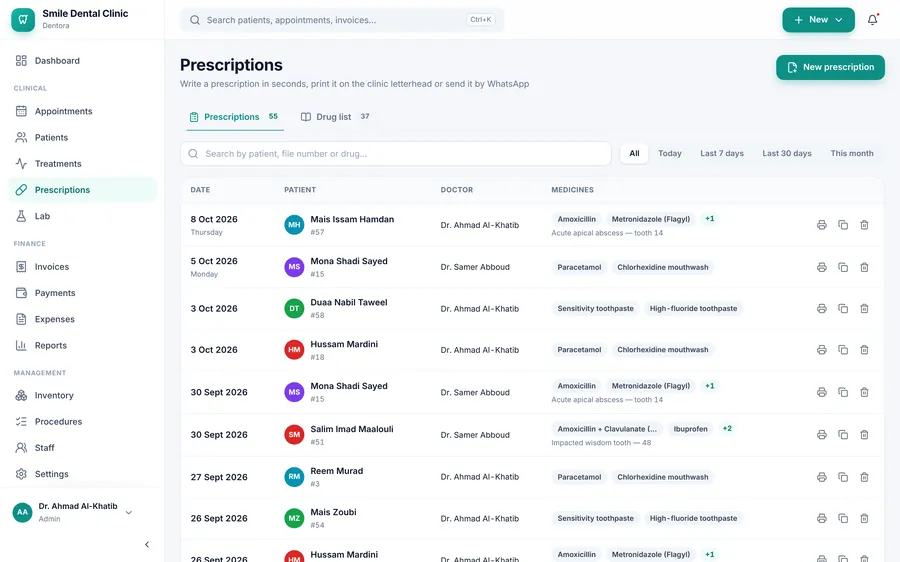Delete the Duaa Nabil Taweel prescription
Image resolution: width=900 pixels, height=562 pixels.
click(x=864, y=308)
